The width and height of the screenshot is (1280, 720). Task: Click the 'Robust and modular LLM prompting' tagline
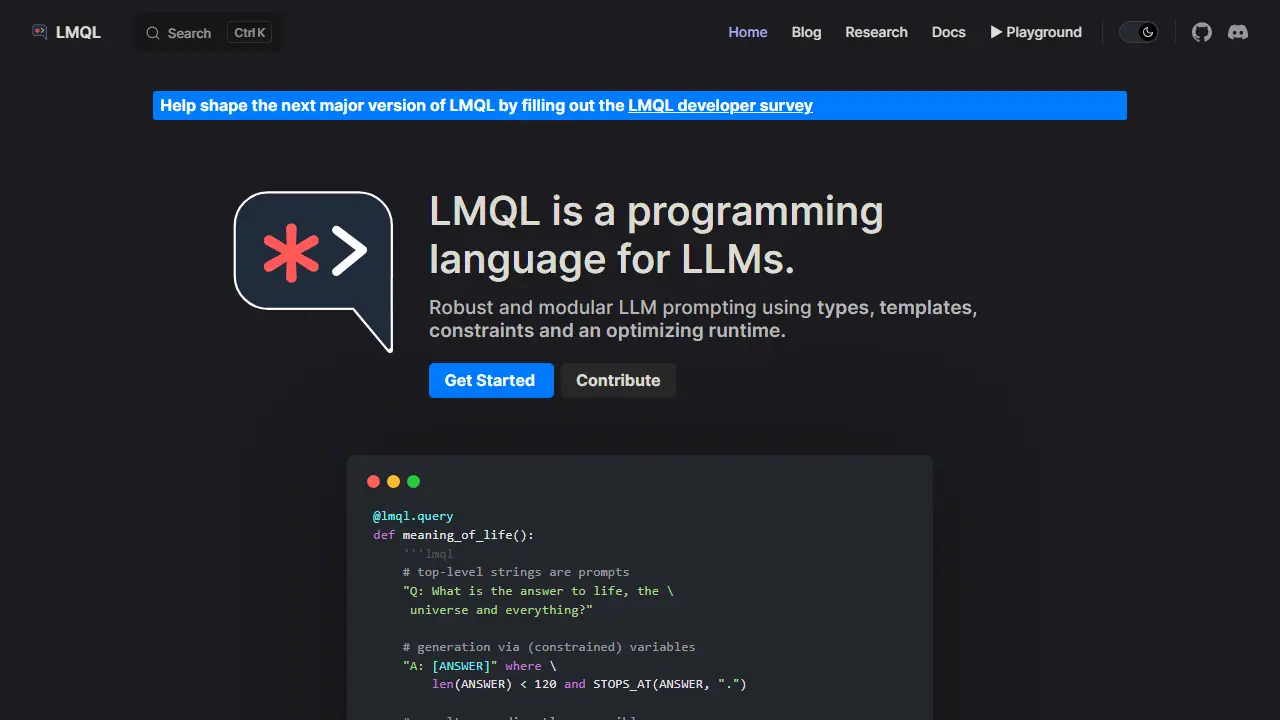(703, 319)
